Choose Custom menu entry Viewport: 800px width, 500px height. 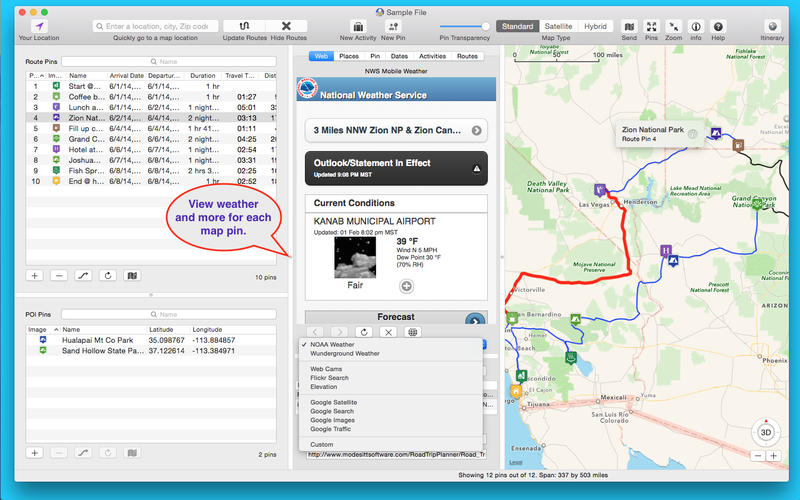[390, 444]
